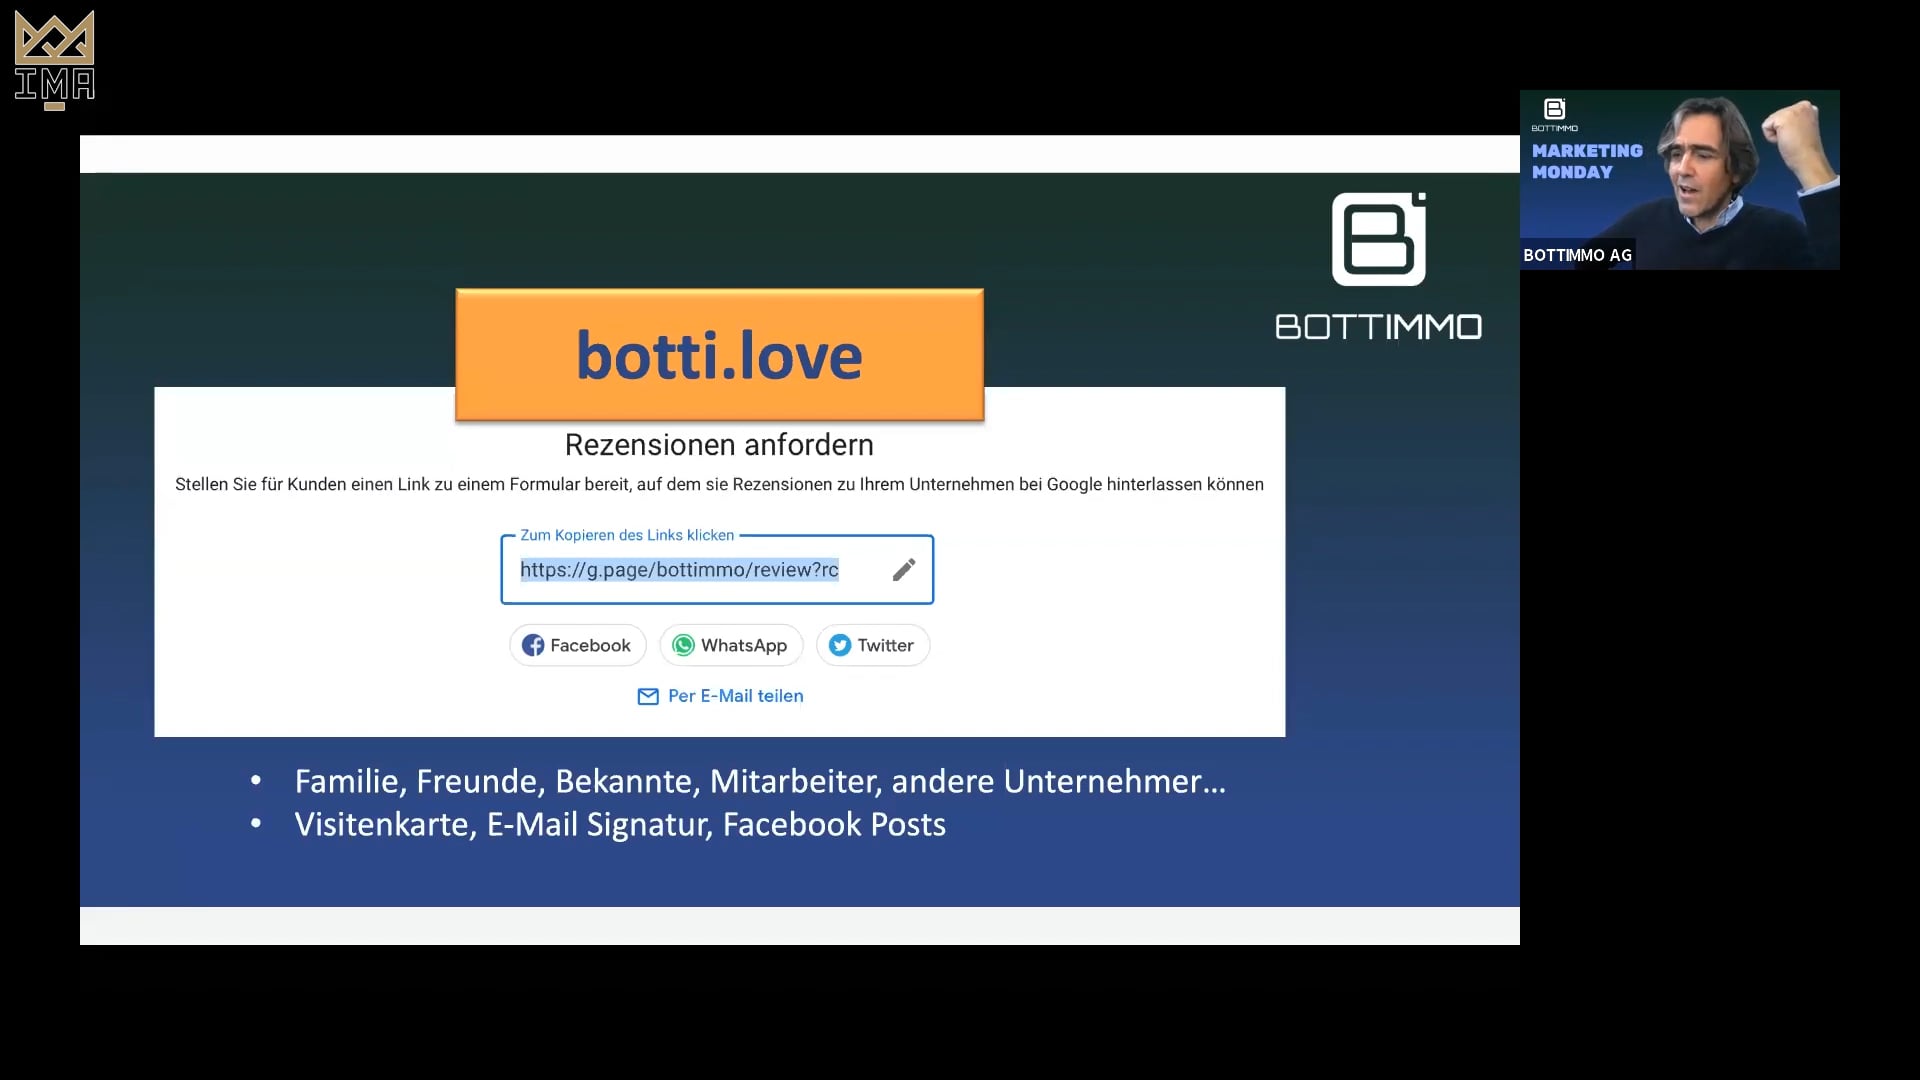Screen dimensions: 1920x1080
Task: Click the BOTTIMMO wordmark under the logo
Action: click(1379, 327)
